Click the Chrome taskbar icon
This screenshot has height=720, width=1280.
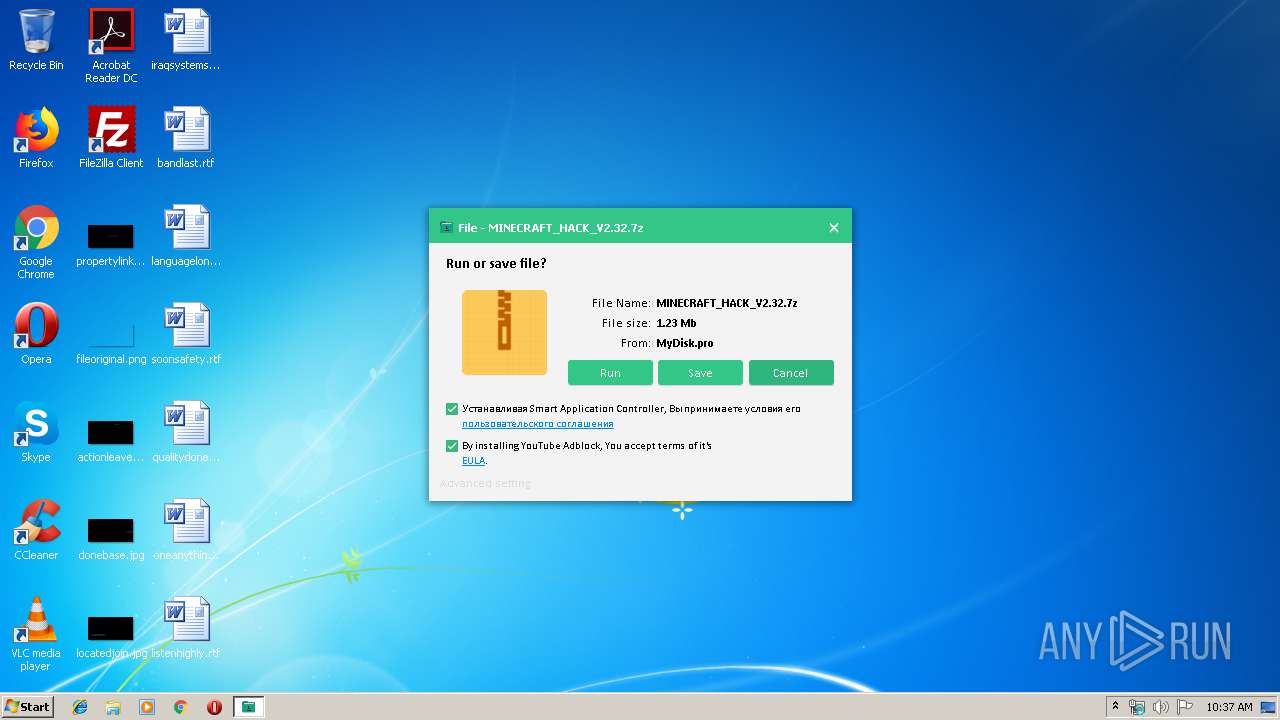pos(181,707)
